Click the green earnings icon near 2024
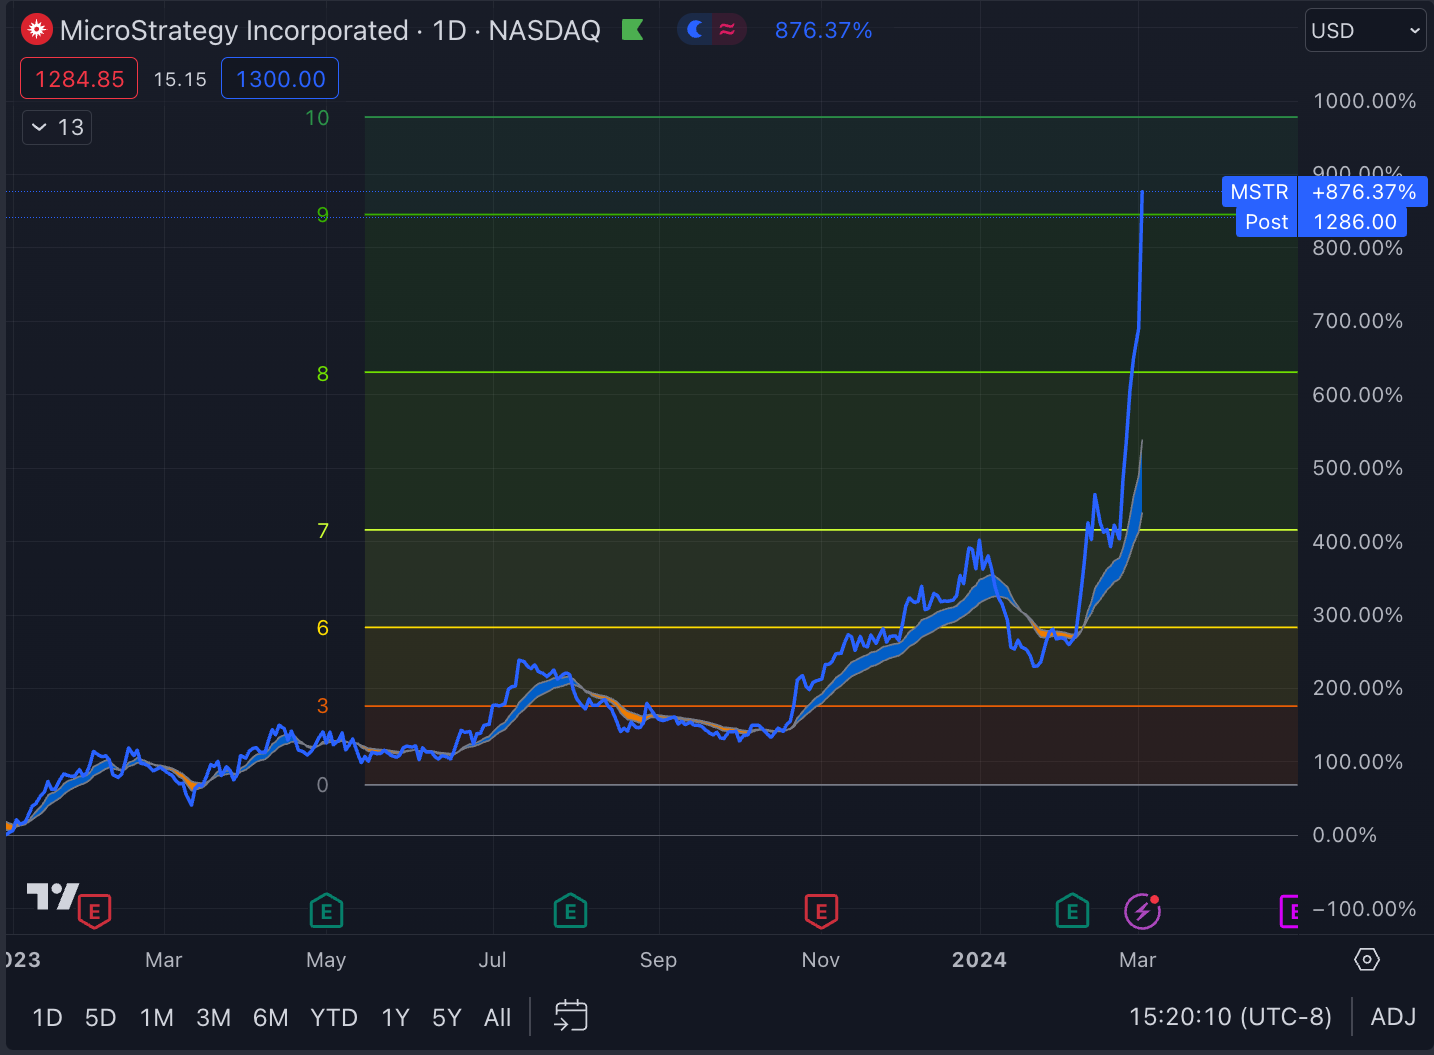Viewport: 1434px width, 1055px height. click(1072, 911)
